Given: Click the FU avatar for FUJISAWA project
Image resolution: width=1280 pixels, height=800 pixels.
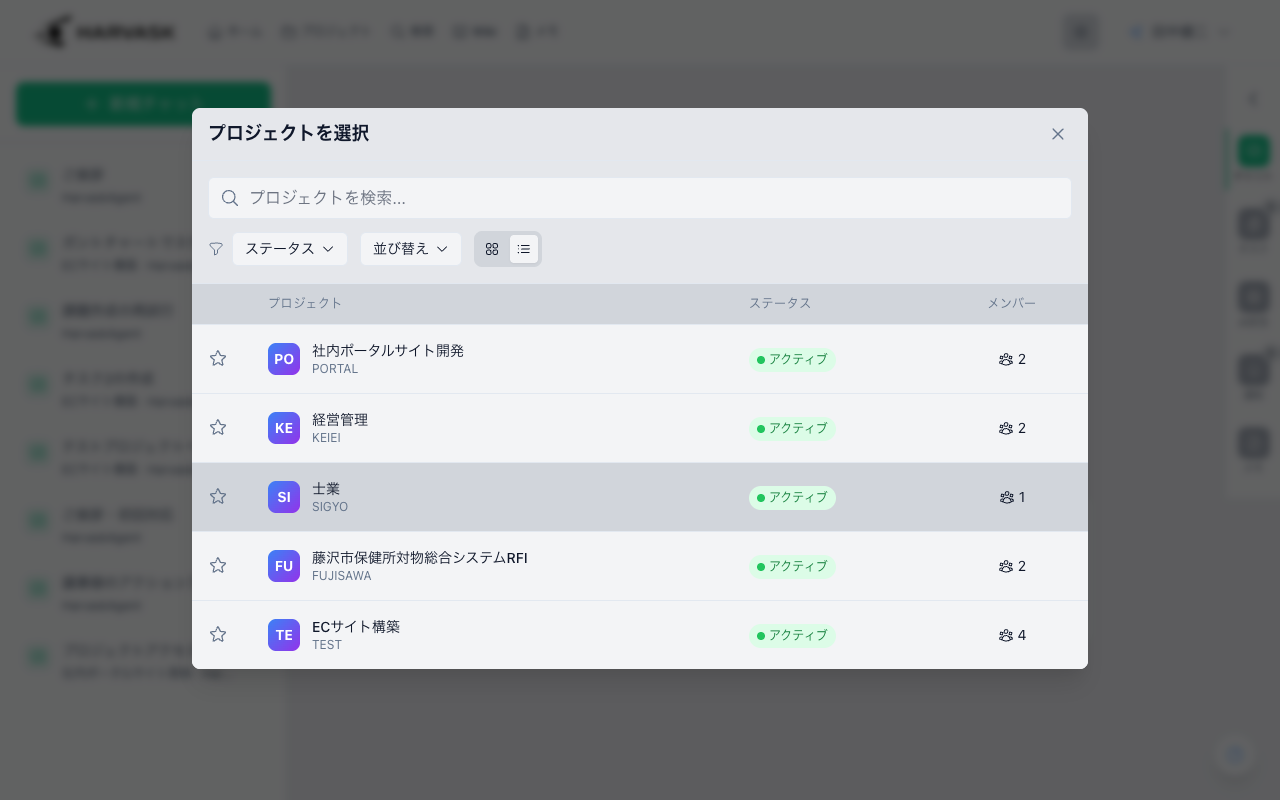Looking at the screenshot, I should 284,566.
